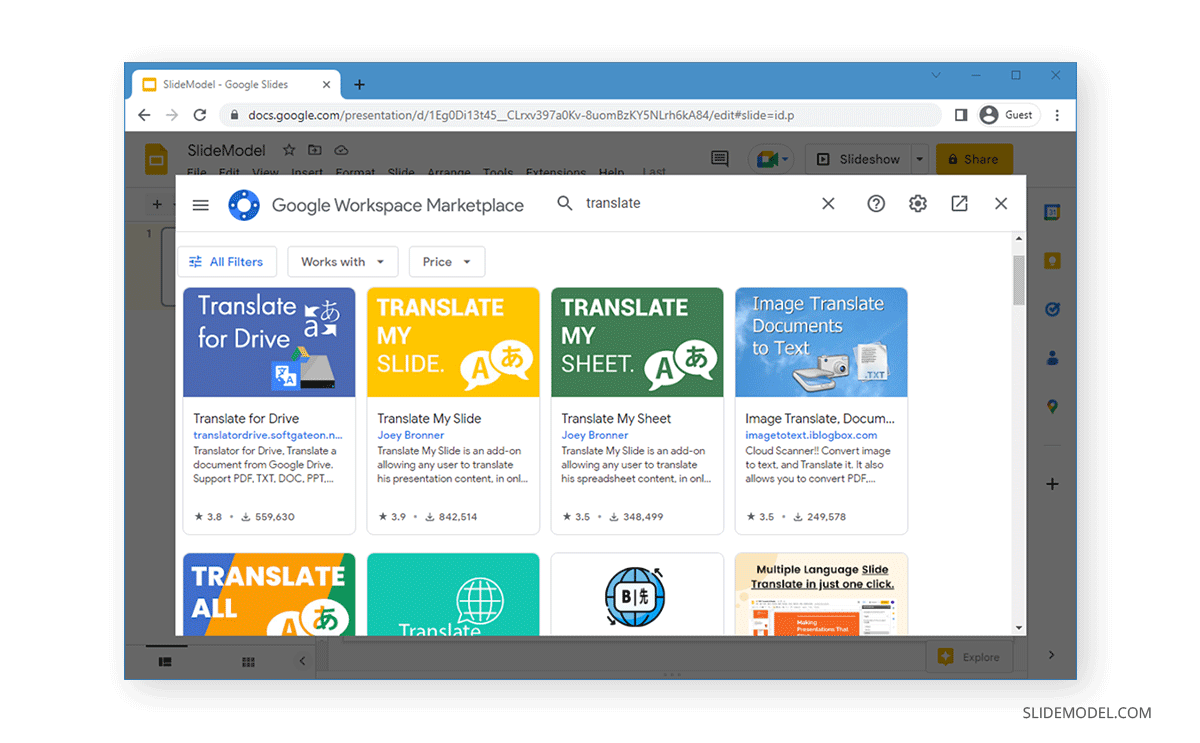Open the Guest profile menu

pos(1008,115)
